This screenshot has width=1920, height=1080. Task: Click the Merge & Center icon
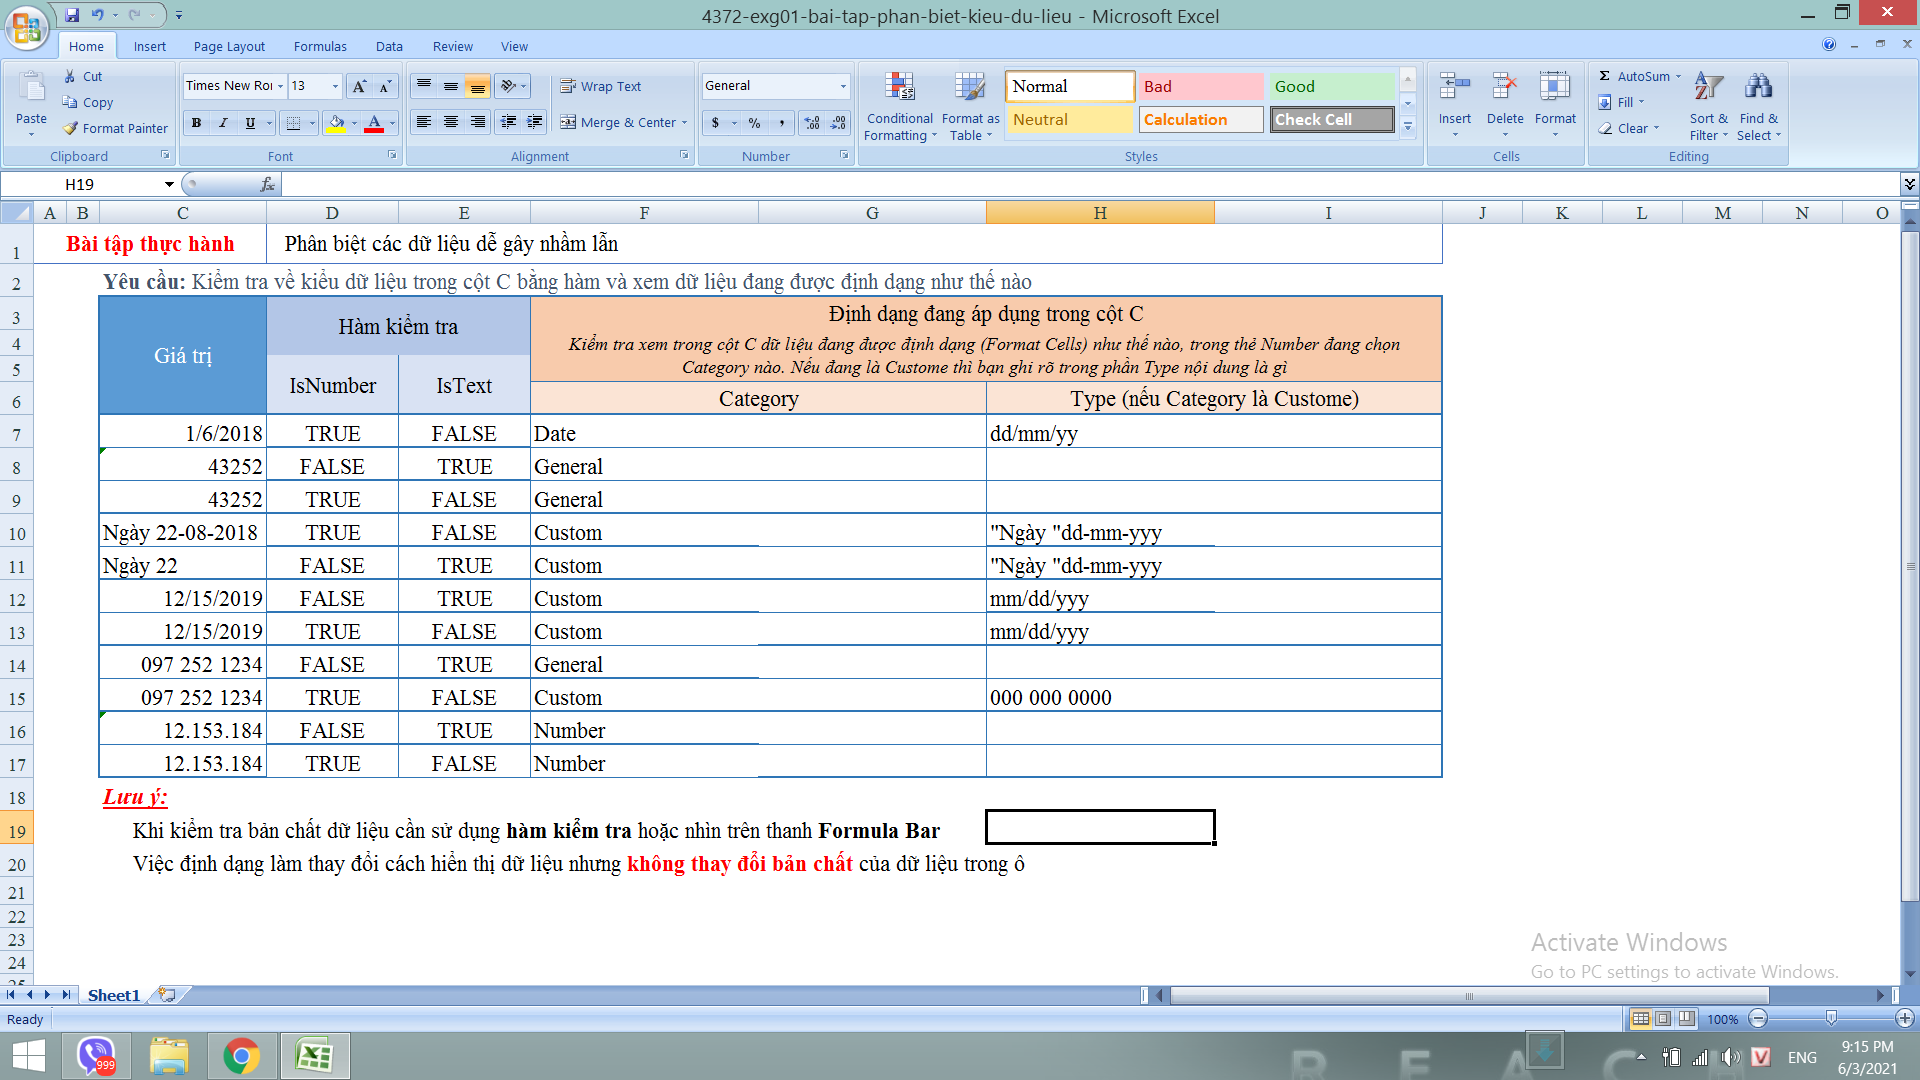click(568, 122)
